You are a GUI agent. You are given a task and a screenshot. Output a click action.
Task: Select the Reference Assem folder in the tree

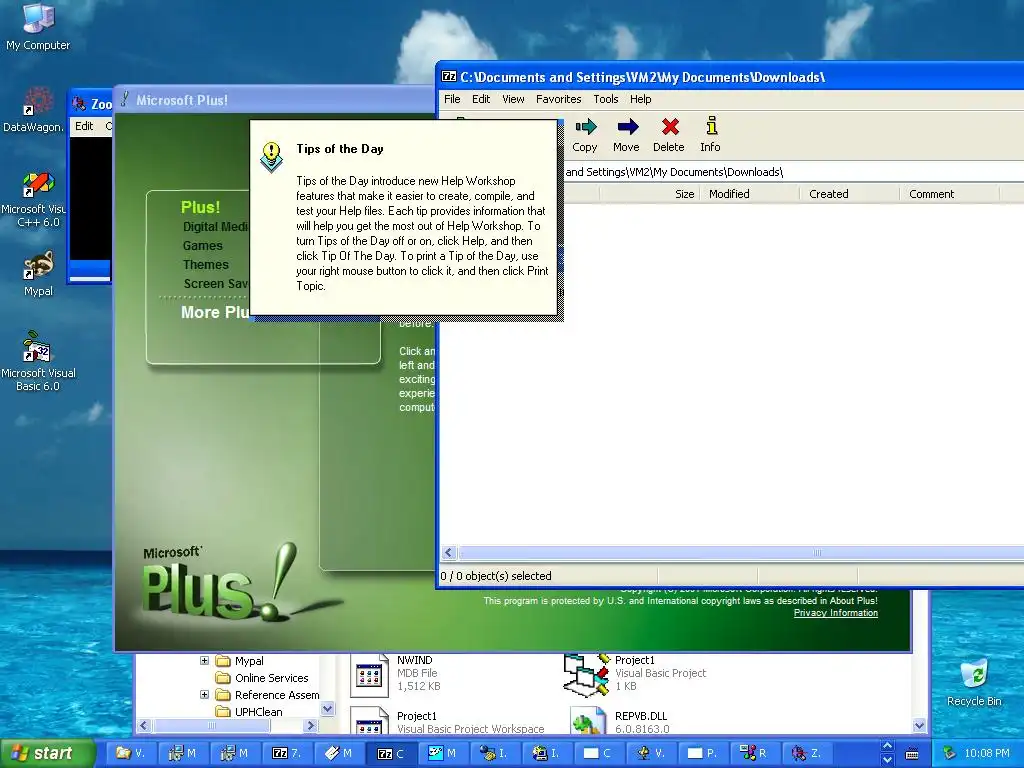[x=268, y=695]
